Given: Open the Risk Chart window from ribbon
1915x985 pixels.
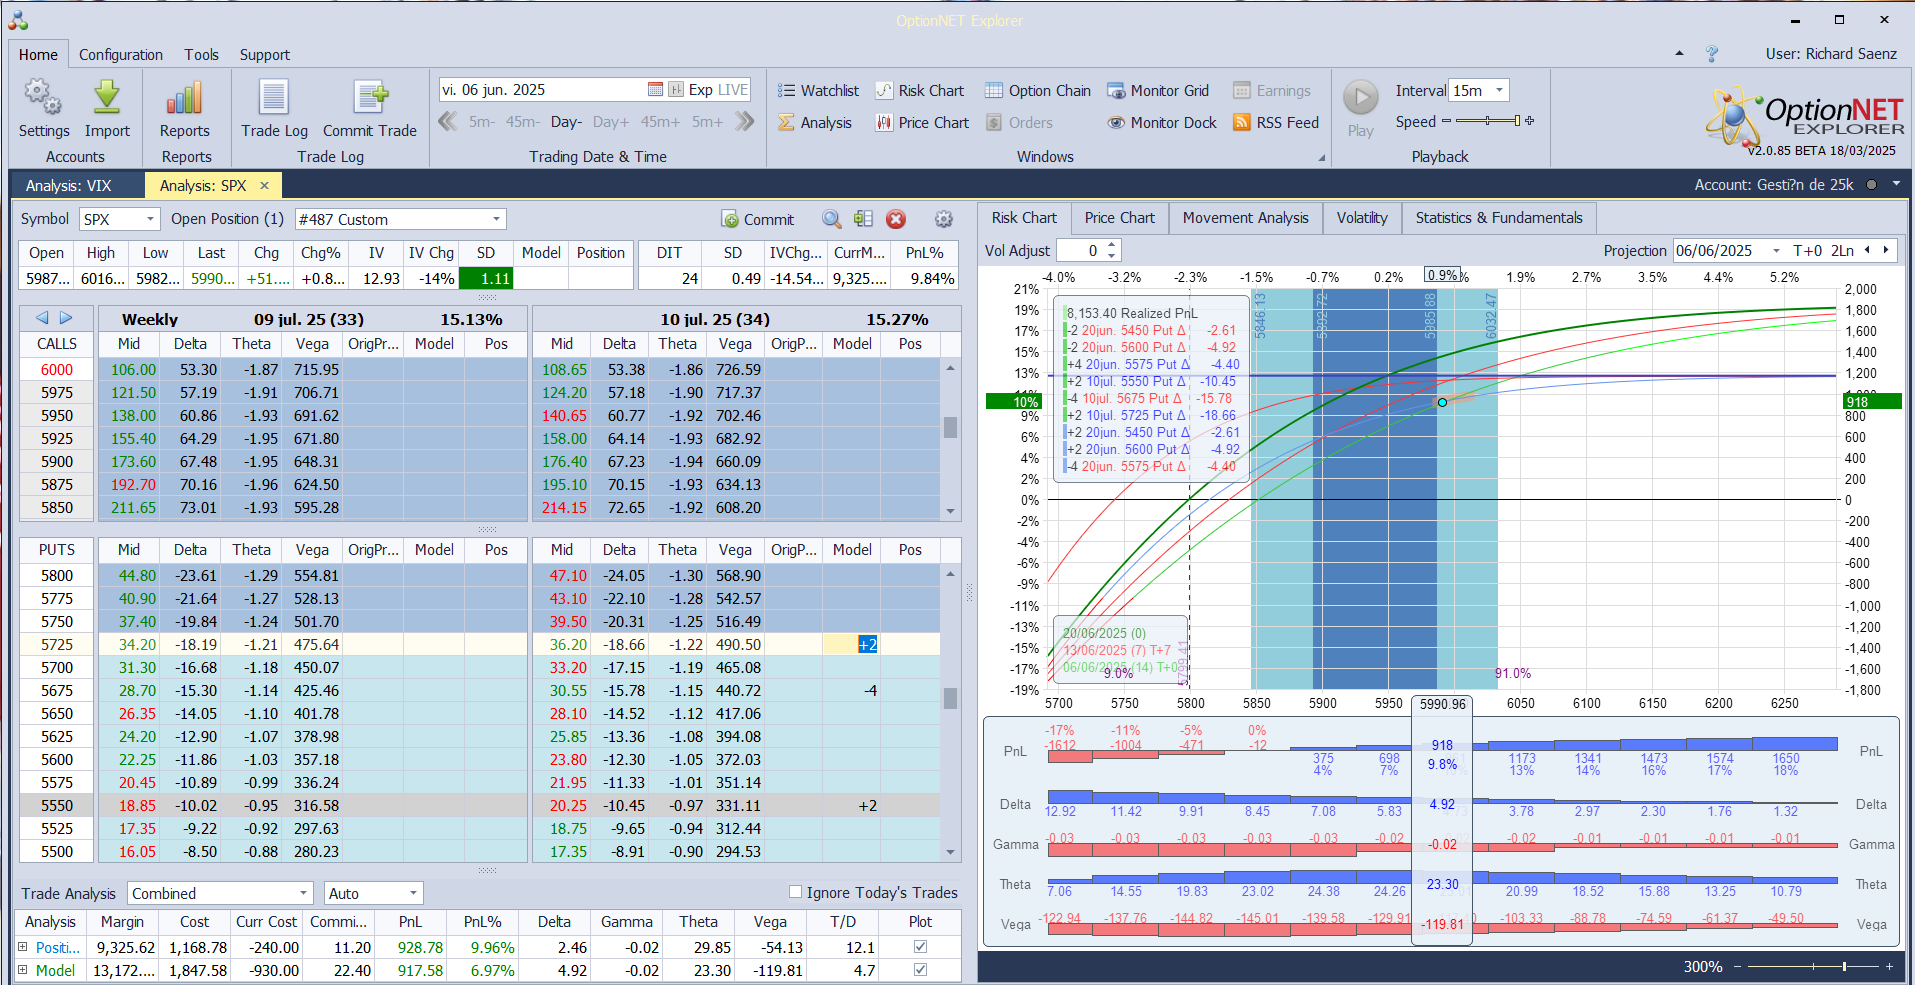Looking at the screenshot, I should point(920,91).
